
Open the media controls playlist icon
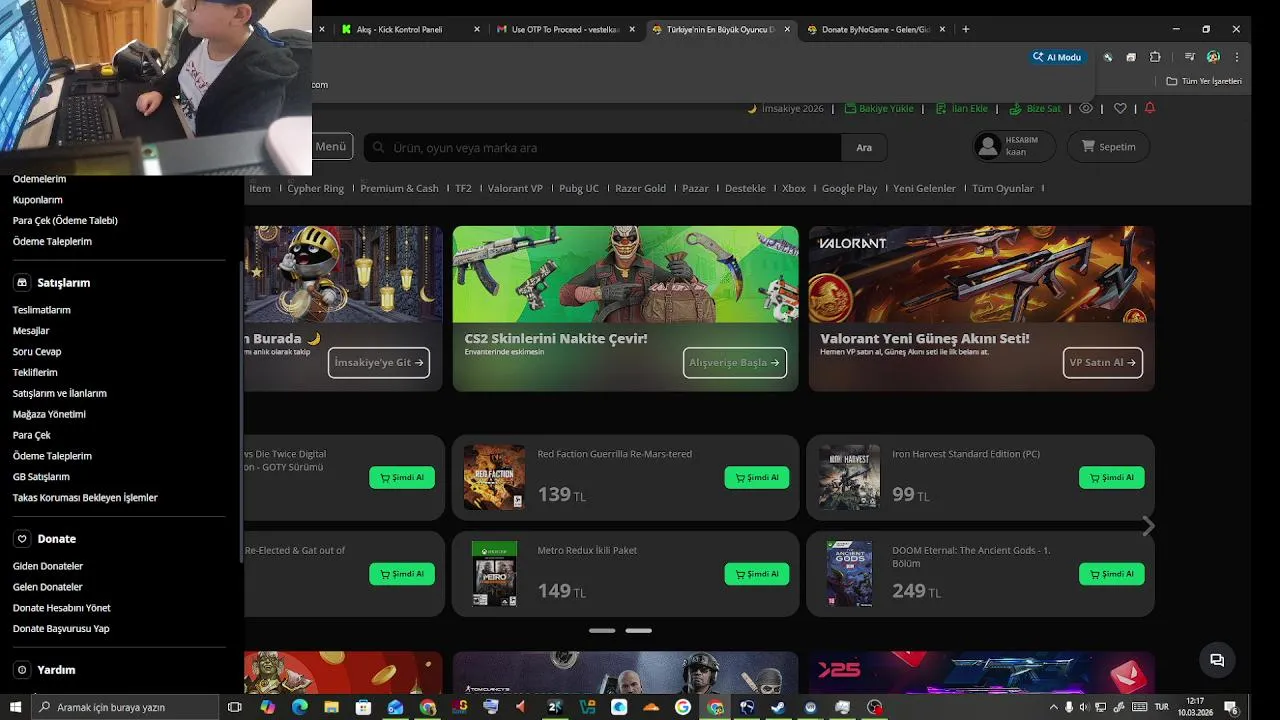tap(1189, 57)
